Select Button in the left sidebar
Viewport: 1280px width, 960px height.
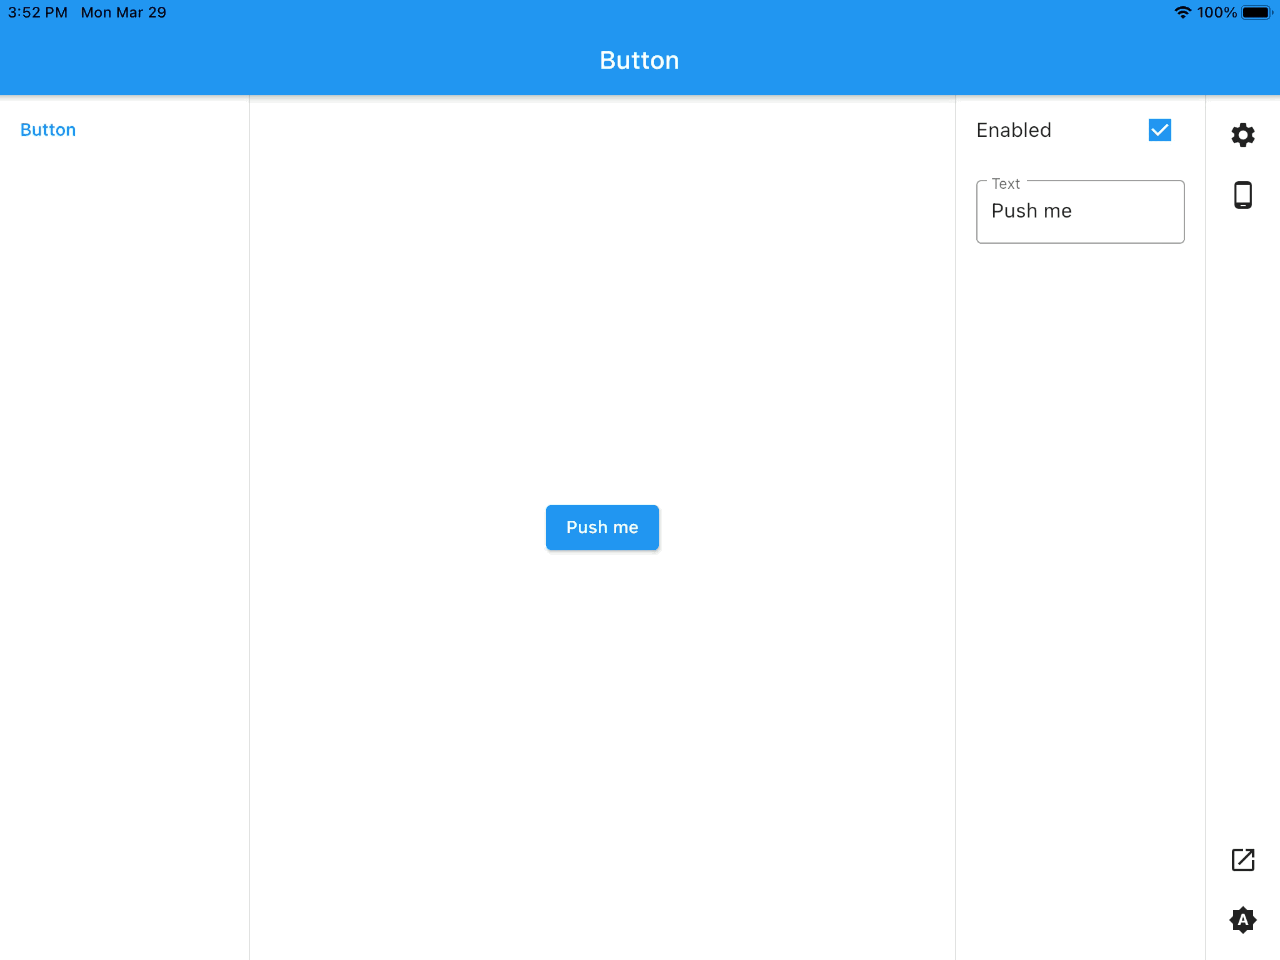48,130
